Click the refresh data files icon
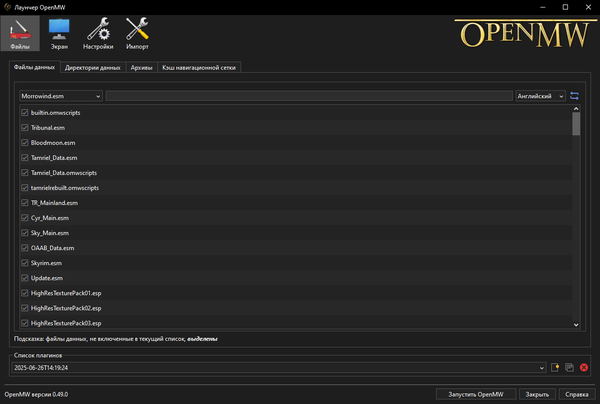The image size is (600, 404). click(x=575, y=96)
